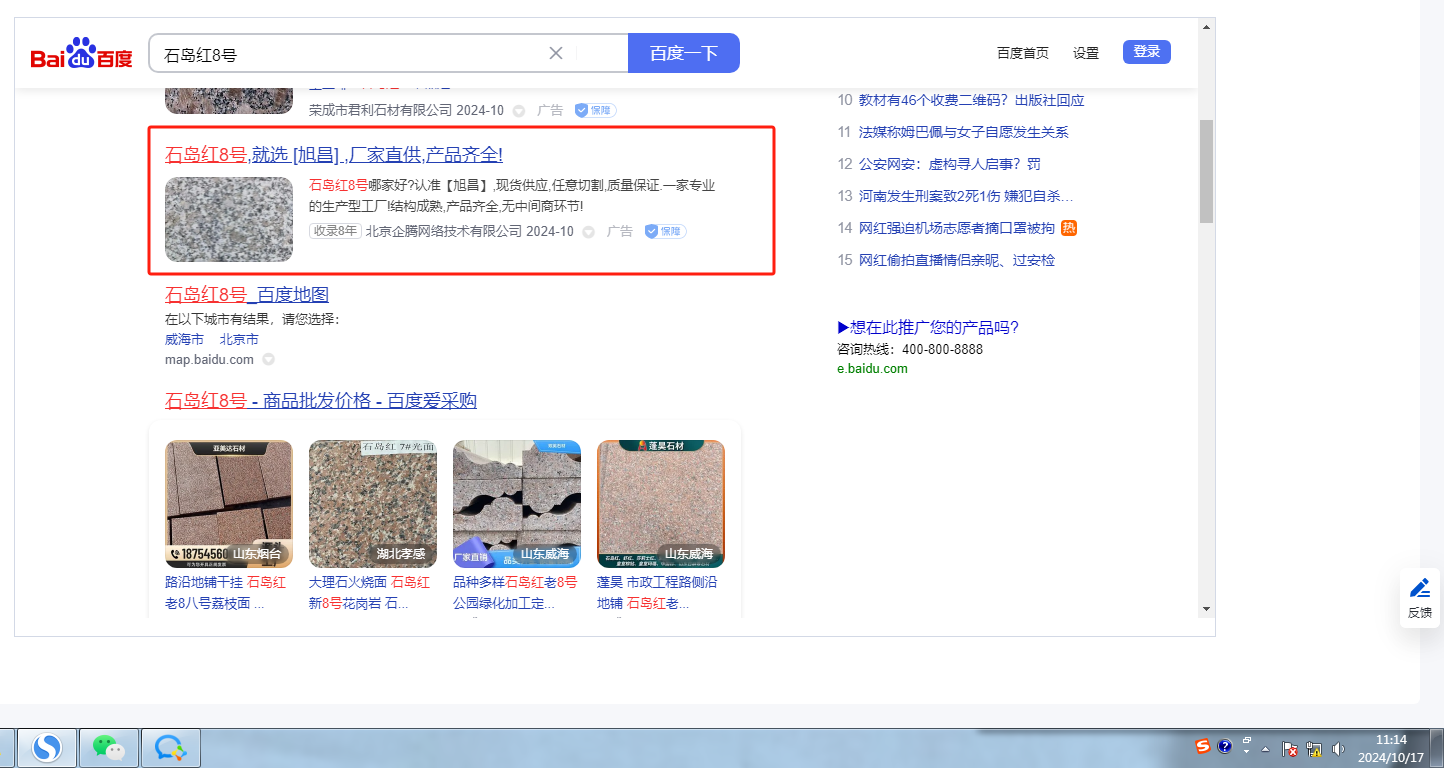Click the 登录 login button

click(1146, 52)
